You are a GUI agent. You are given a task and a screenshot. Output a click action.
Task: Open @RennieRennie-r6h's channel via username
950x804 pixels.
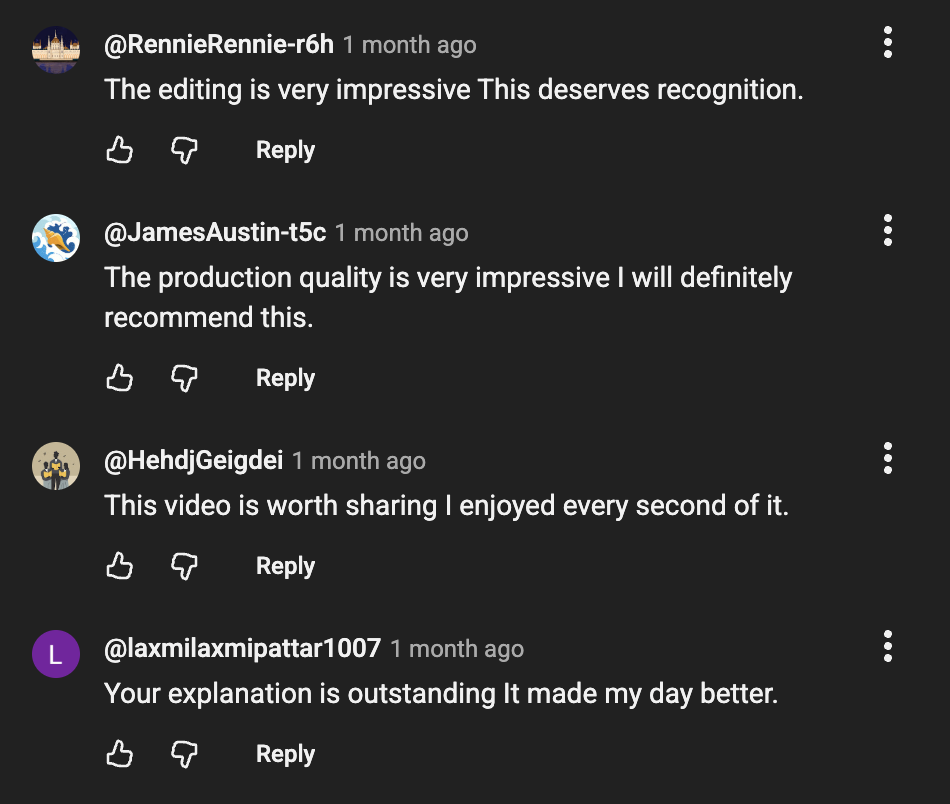[219, 45]
